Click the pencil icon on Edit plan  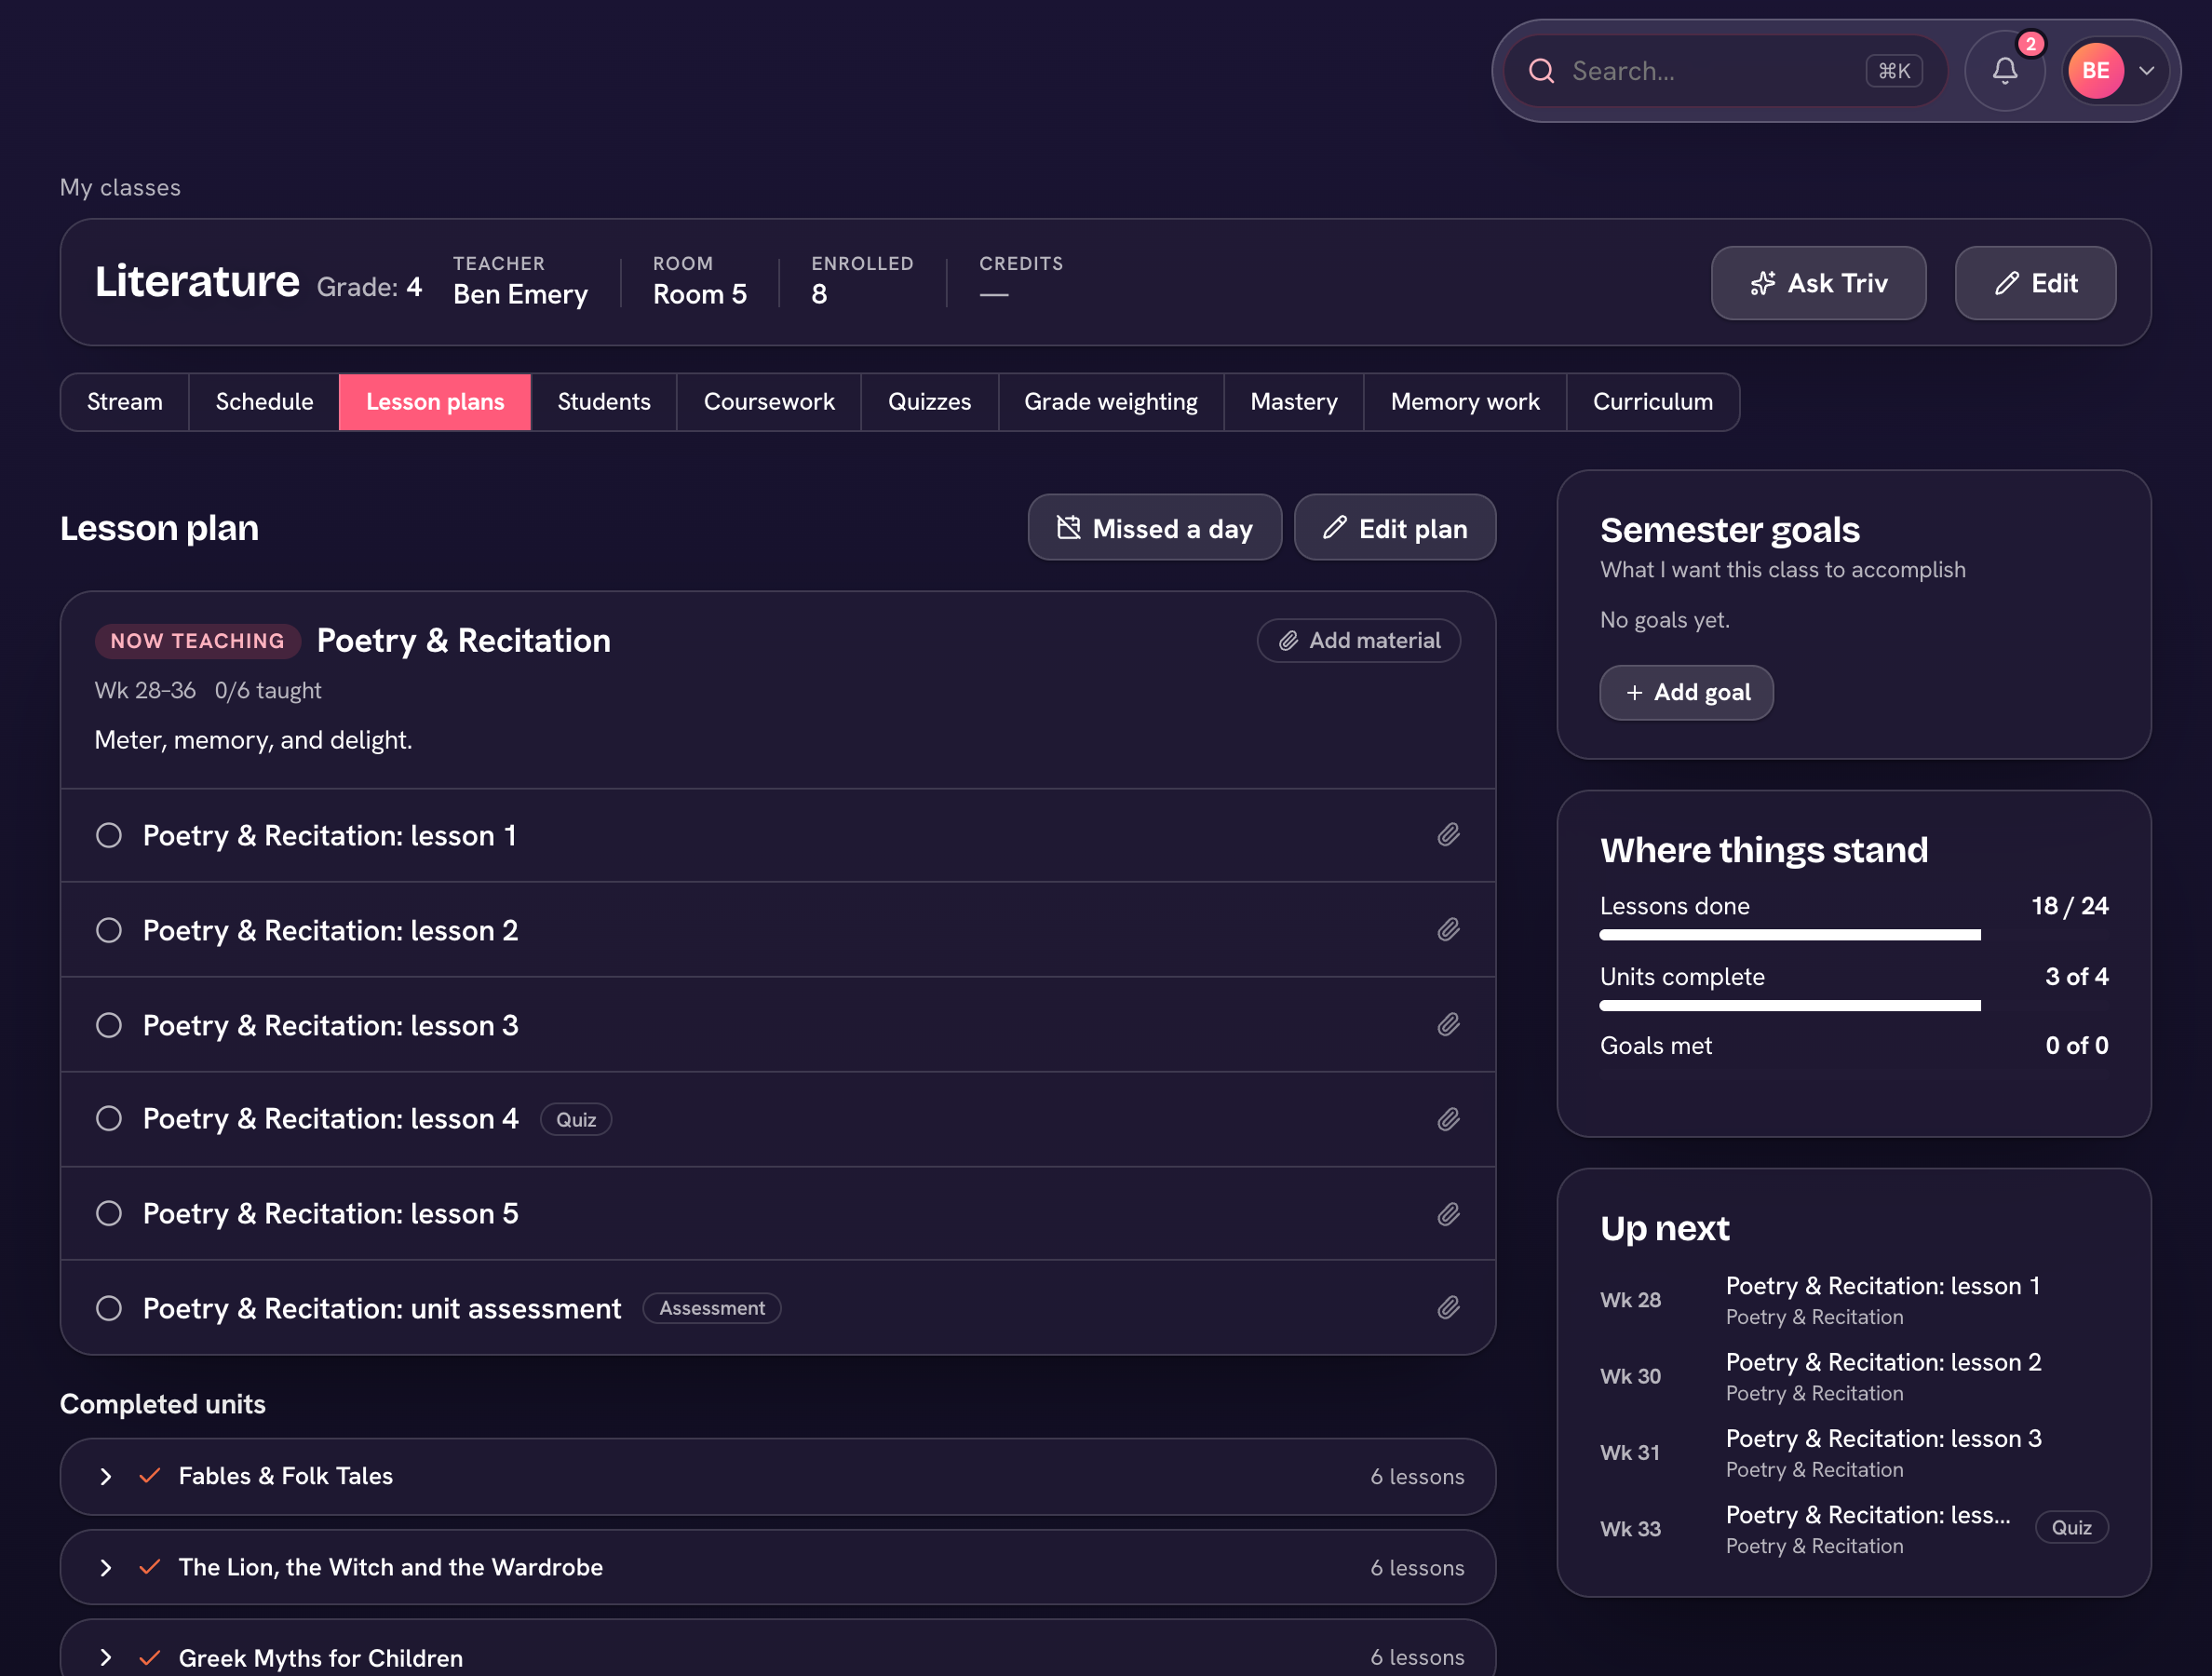1334,528
